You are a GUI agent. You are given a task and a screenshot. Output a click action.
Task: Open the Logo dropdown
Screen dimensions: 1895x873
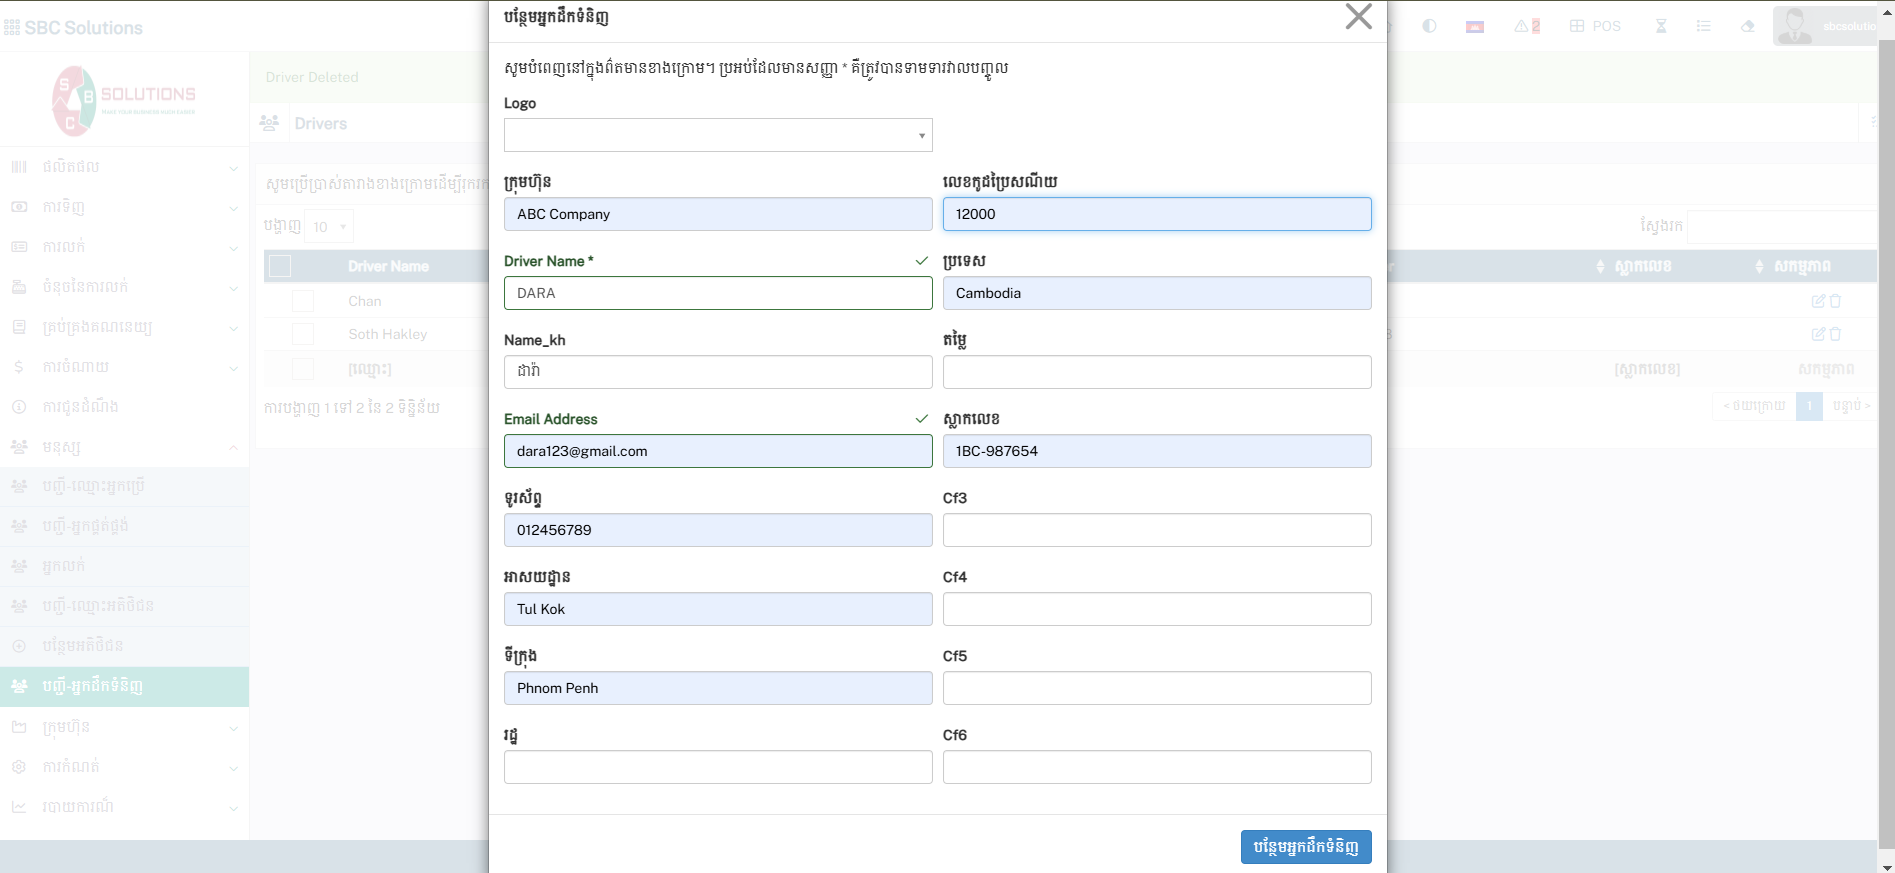pyautogui.click(x=717, y=135)
